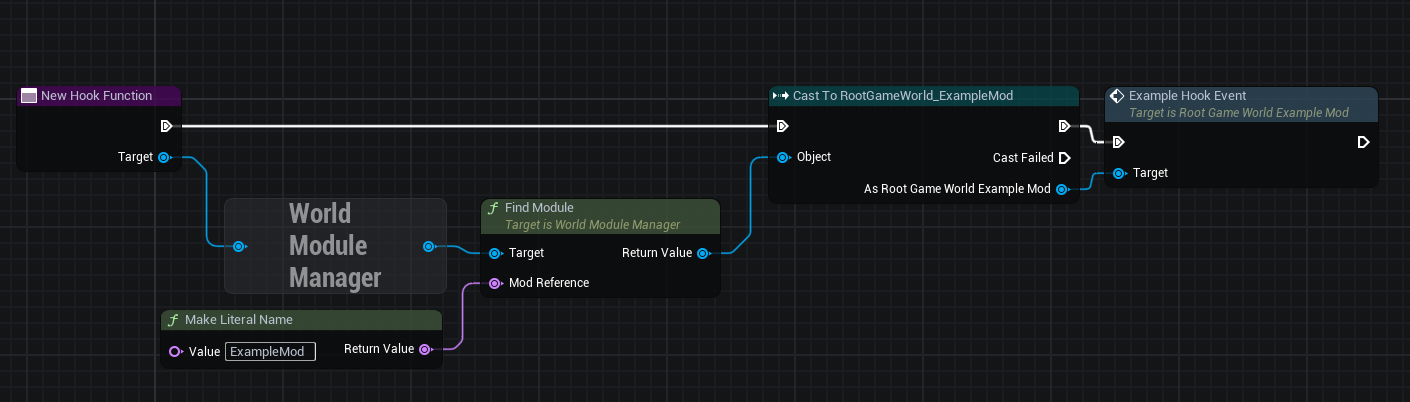Click Target output pin on New Hook Function

164,157
